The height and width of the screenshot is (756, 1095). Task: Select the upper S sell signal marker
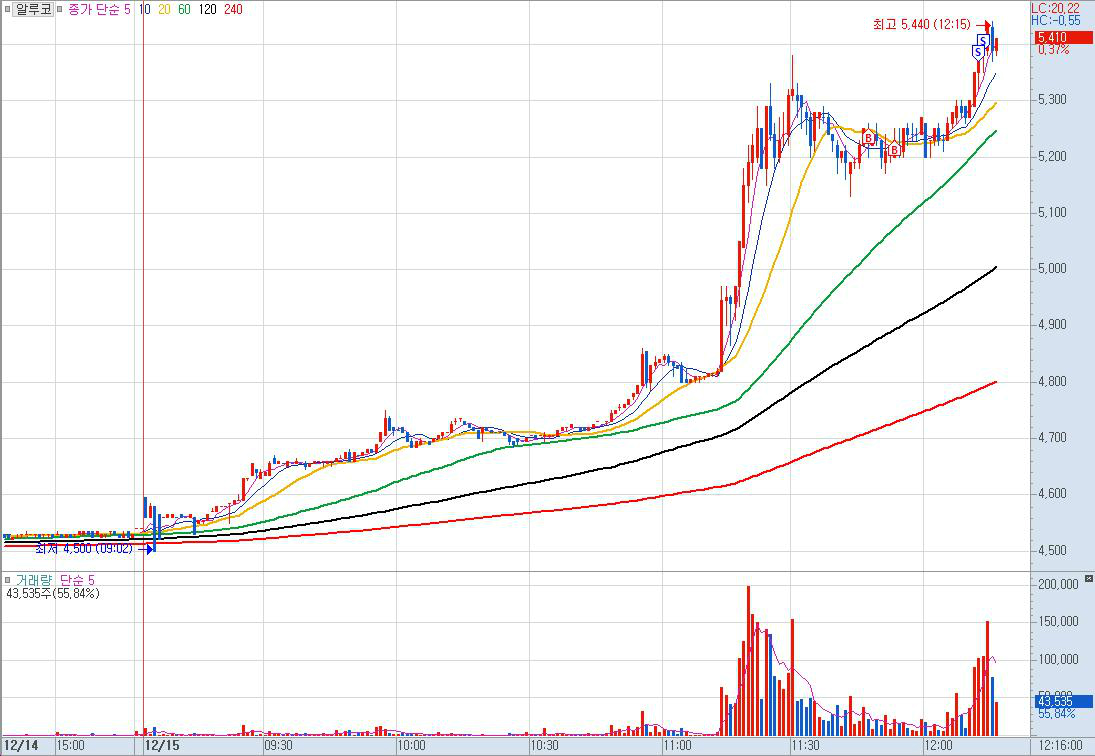pos(983,41)
